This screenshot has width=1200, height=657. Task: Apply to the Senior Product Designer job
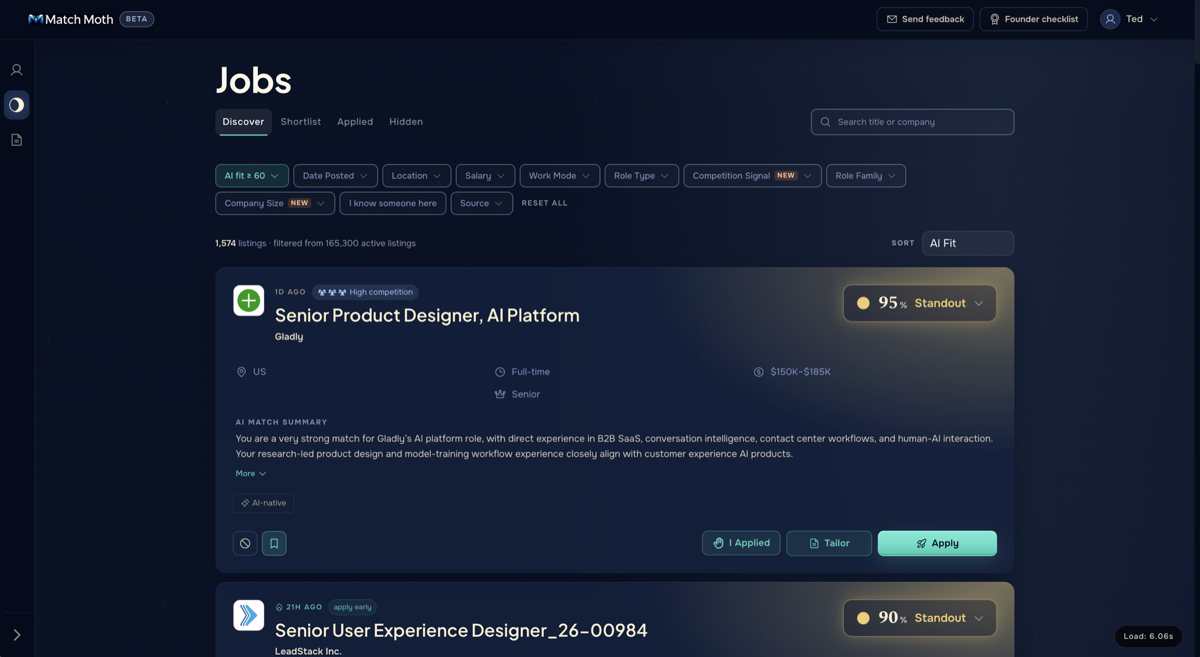[937, 543]
